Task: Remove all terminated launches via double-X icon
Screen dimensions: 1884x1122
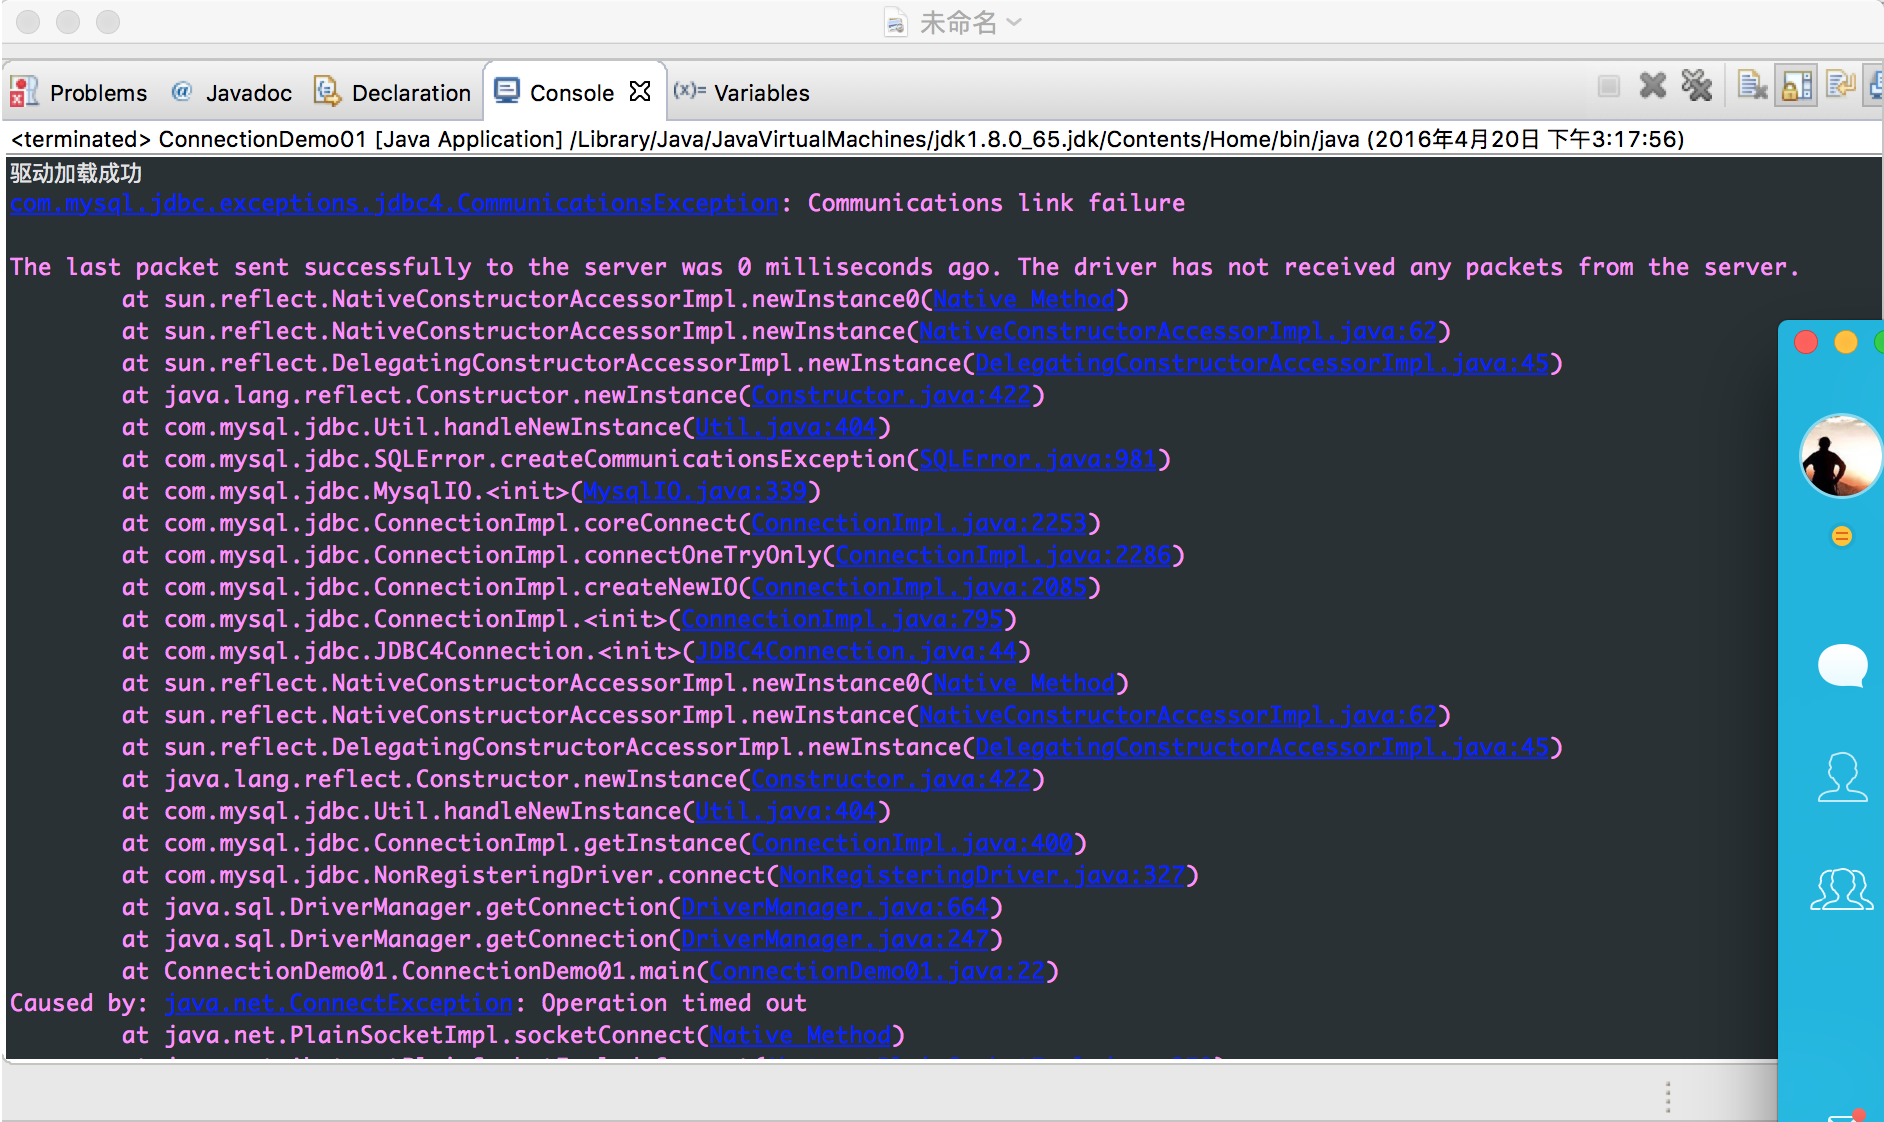Action: click(1697, 86)
